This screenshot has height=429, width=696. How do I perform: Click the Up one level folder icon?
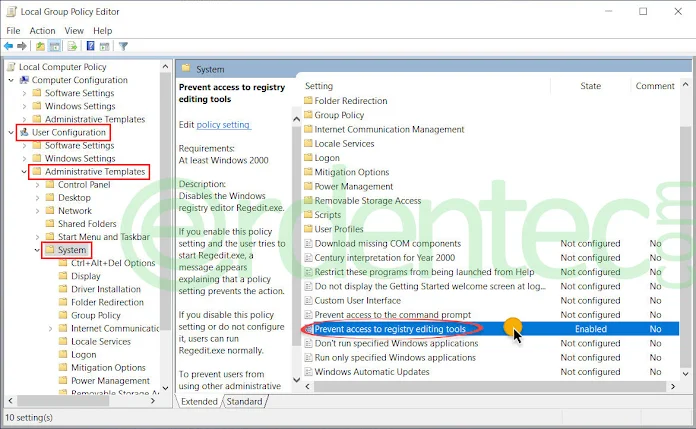[x=40, y=46]
